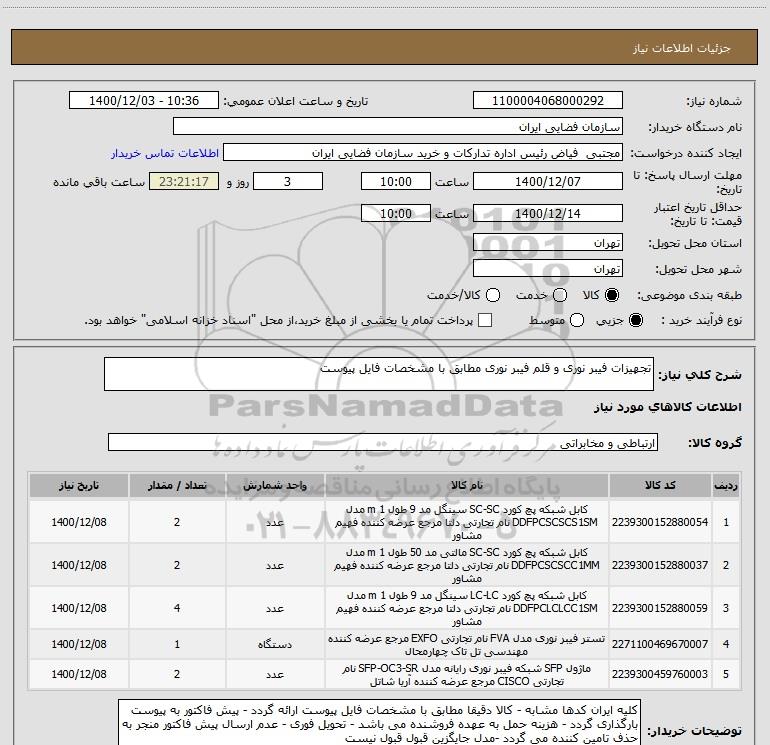Click product code 2239300152880059

(x=660, y=608)
